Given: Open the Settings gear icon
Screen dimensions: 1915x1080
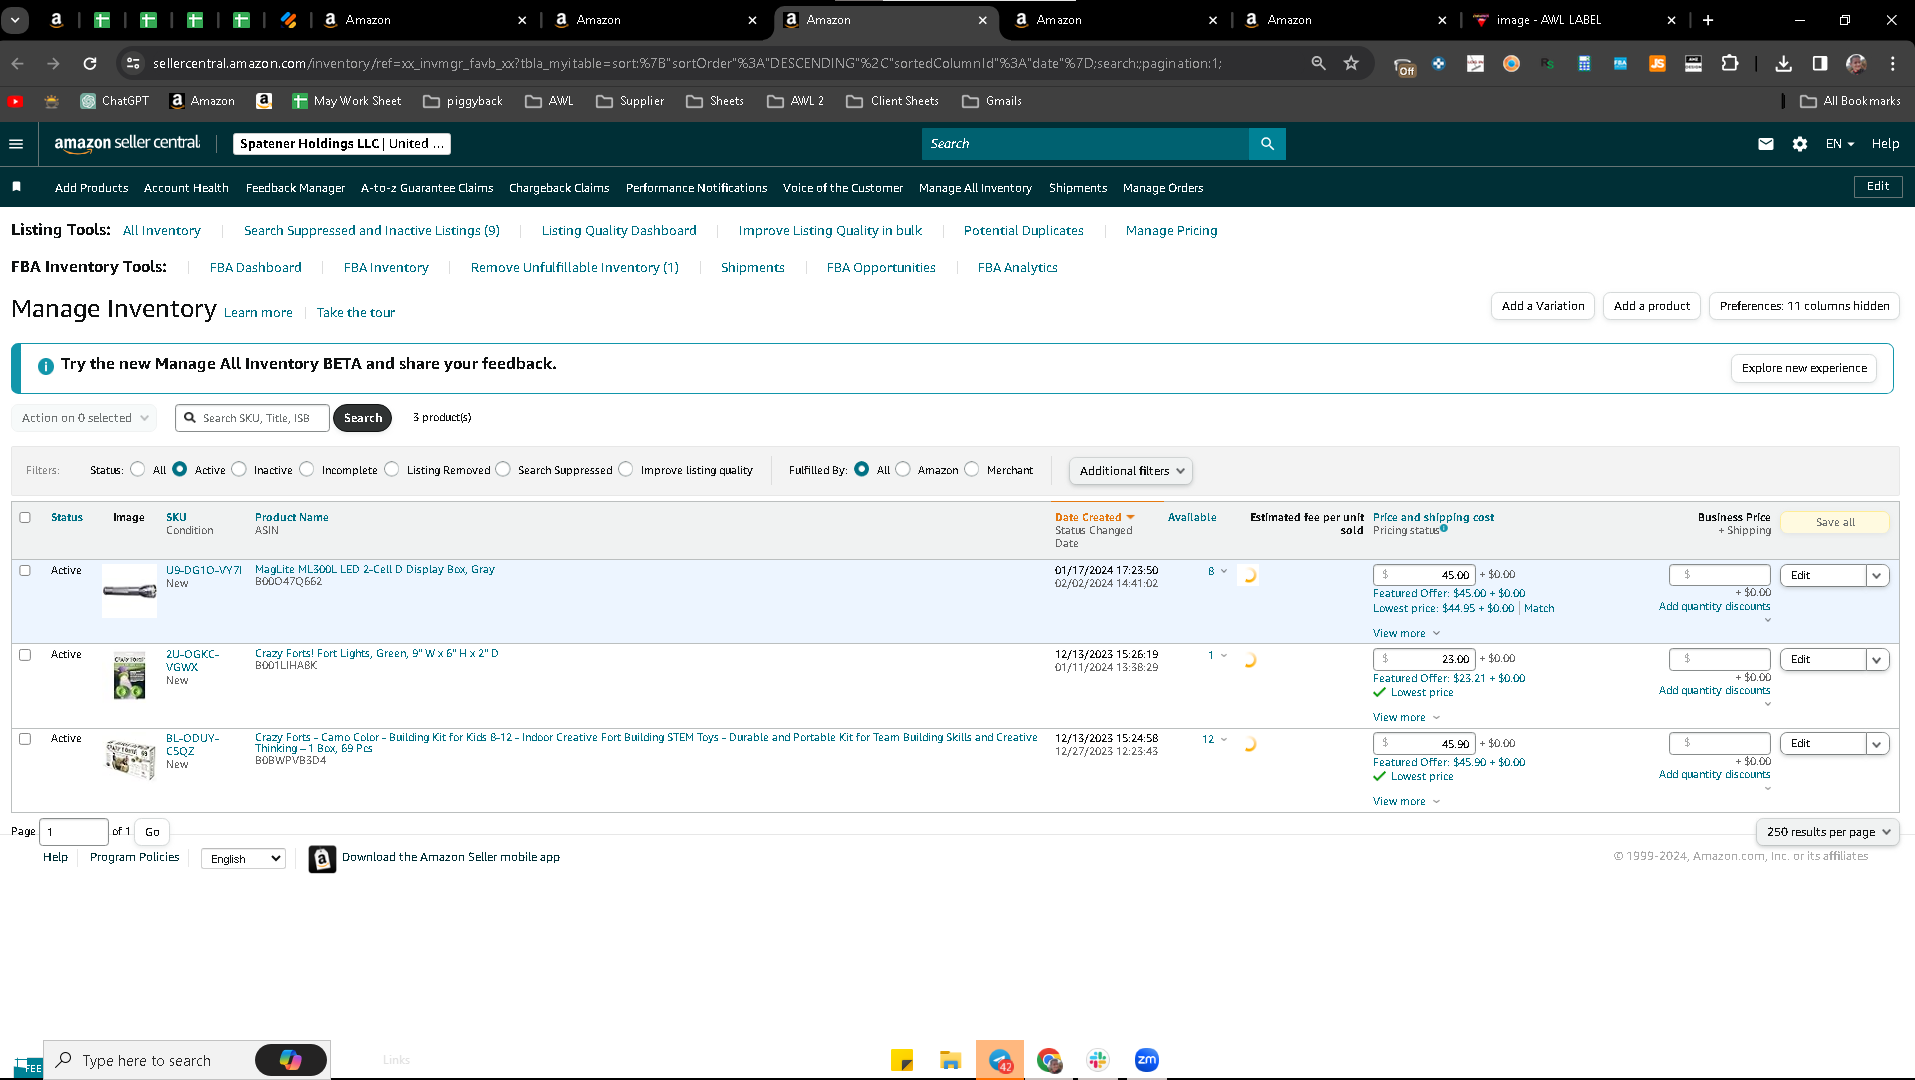Looking at the screenshot, I should click(1800, 144).
